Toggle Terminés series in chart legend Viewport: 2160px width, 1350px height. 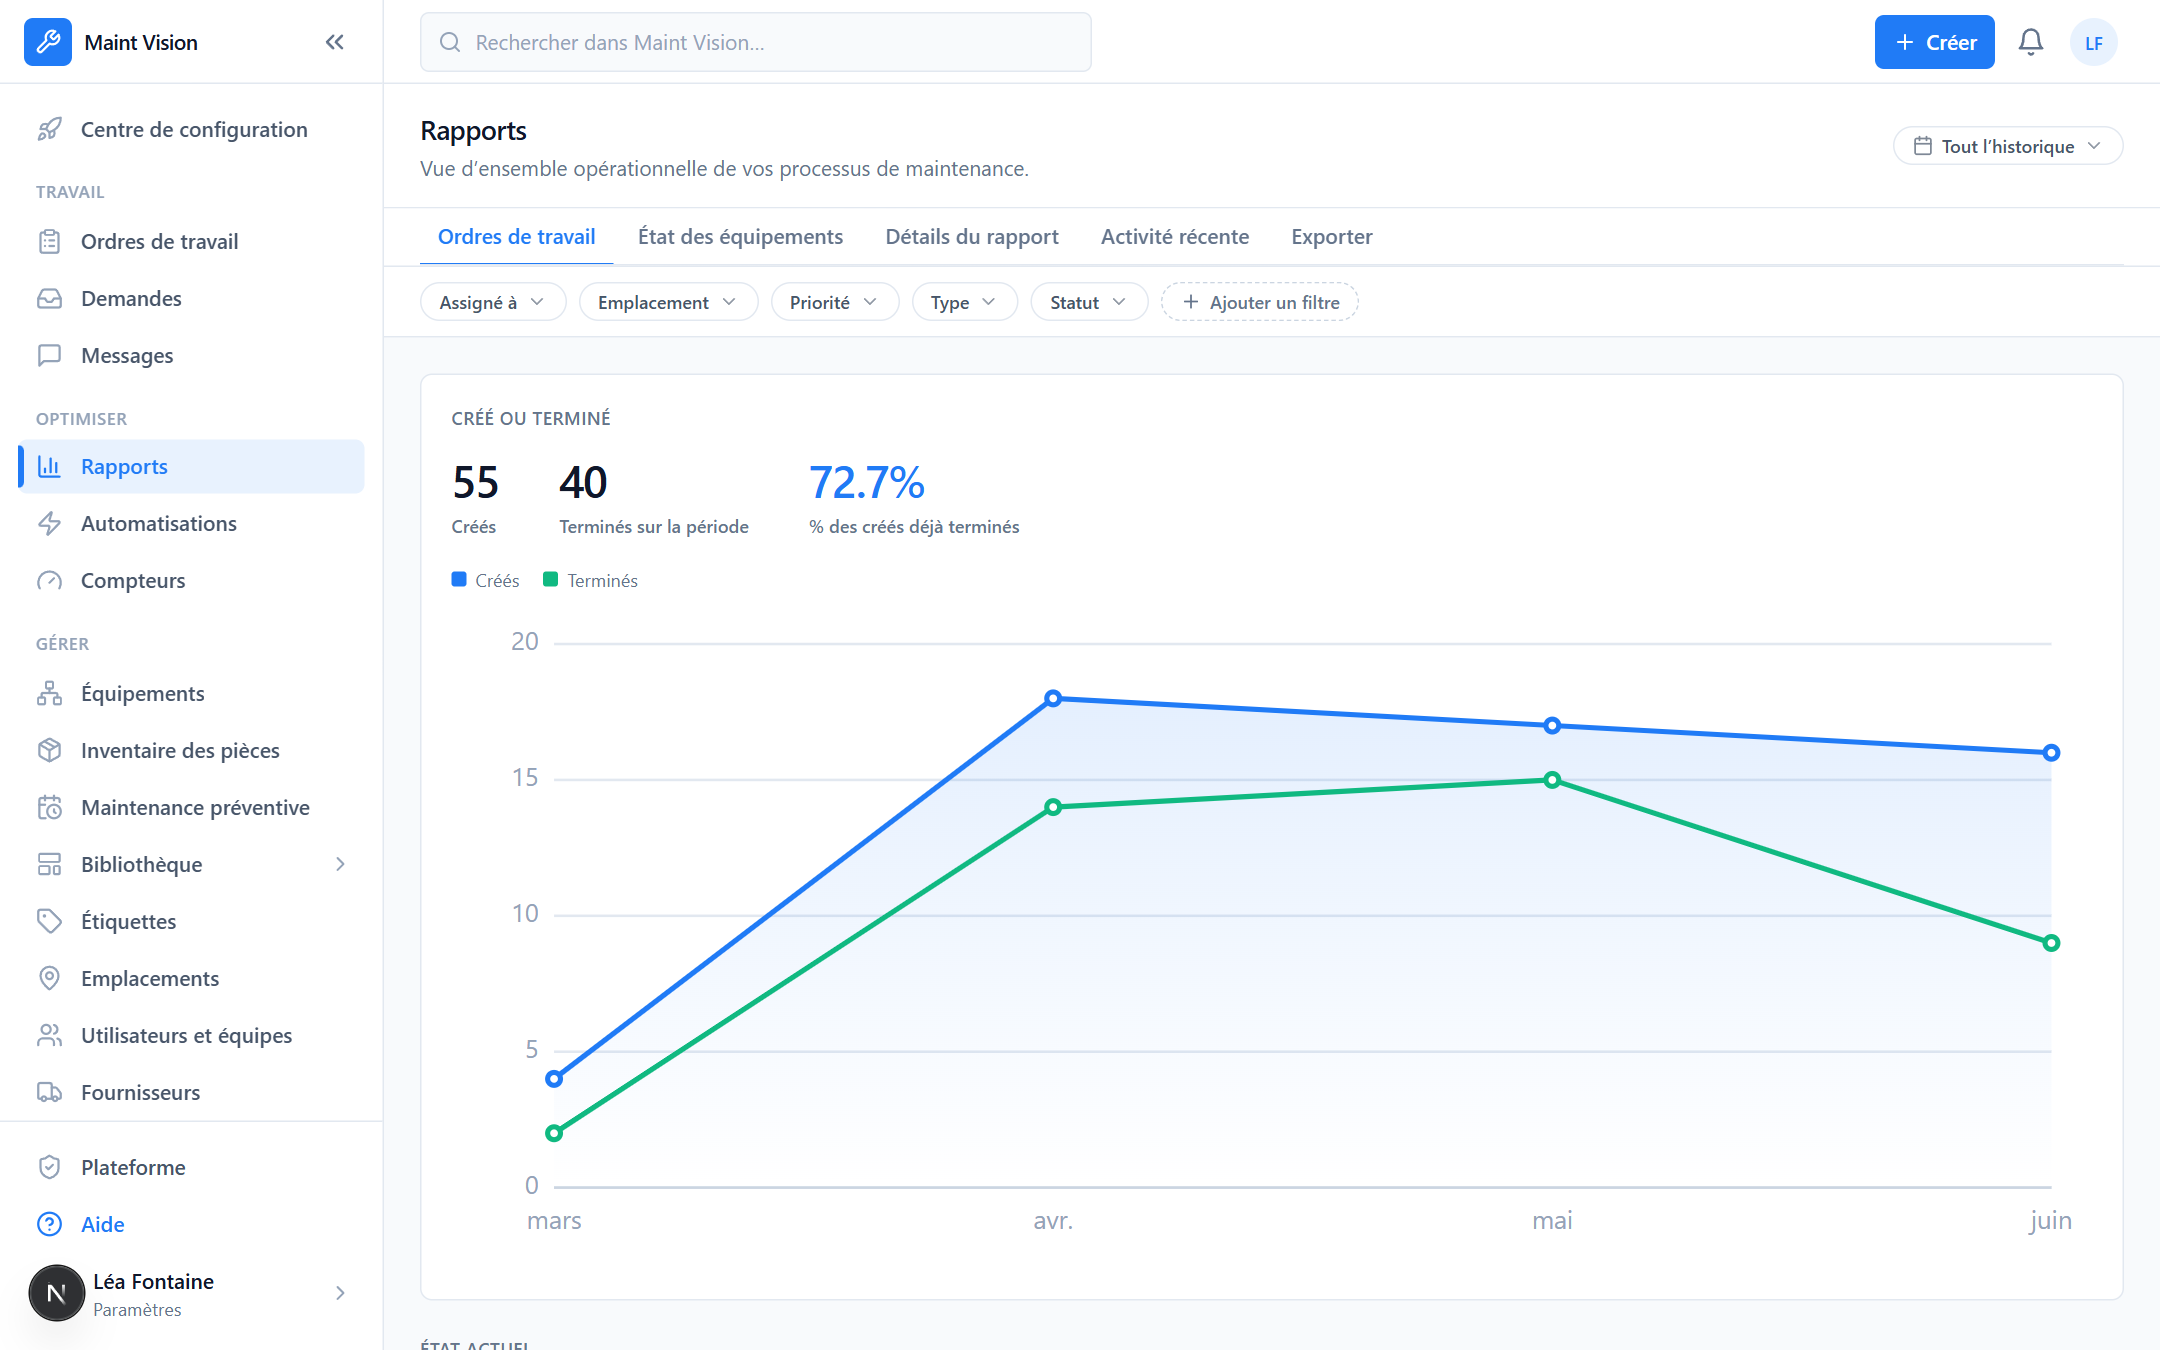click(x=590, y=581)
